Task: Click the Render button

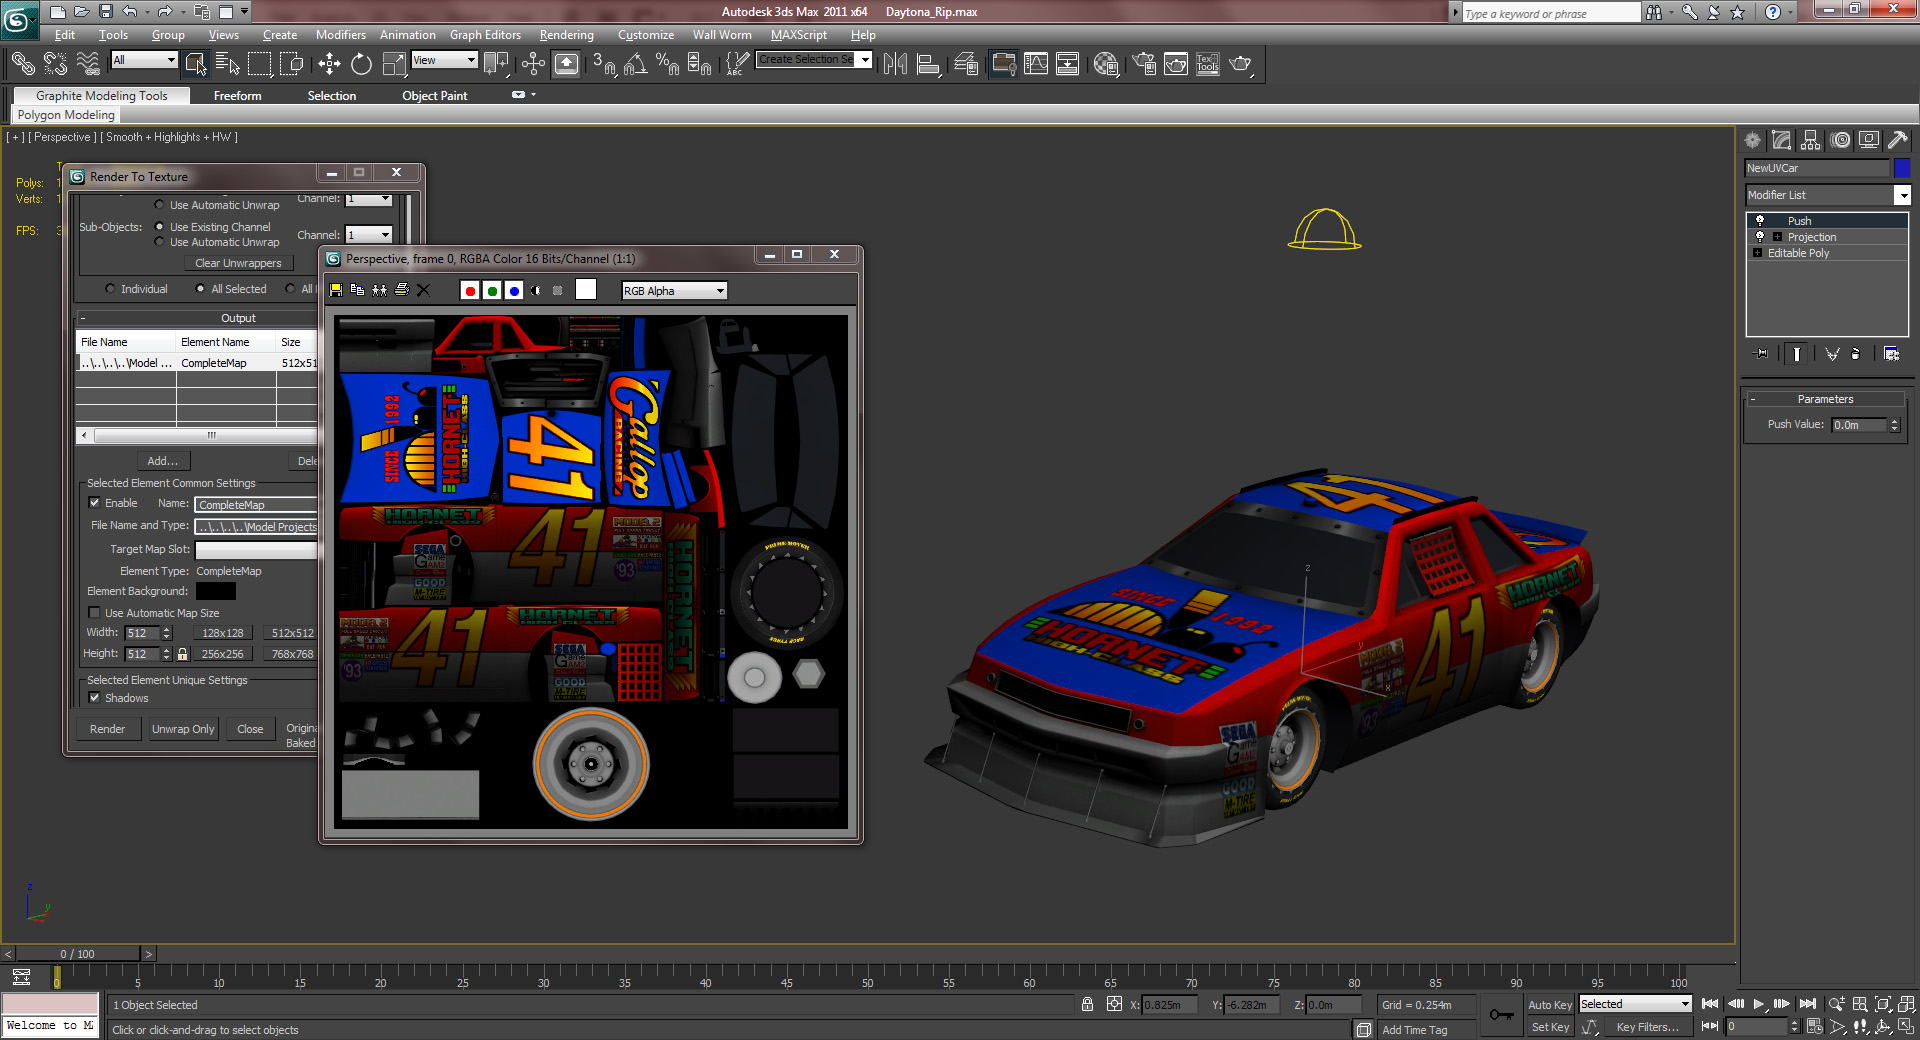Action: [107, 729]
